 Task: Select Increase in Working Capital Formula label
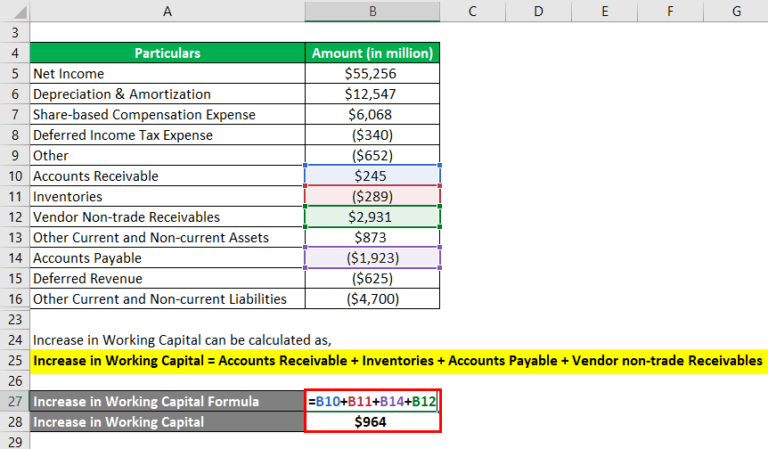[167, 401]
